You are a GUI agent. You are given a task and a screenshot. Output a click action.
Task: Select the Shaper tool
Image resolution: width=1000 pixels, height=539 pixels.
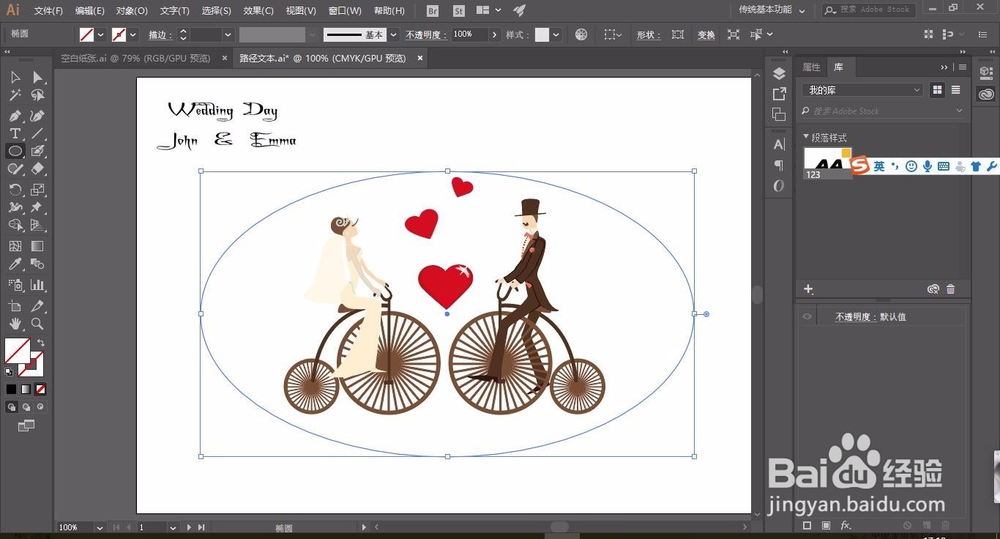click(15, 169)
